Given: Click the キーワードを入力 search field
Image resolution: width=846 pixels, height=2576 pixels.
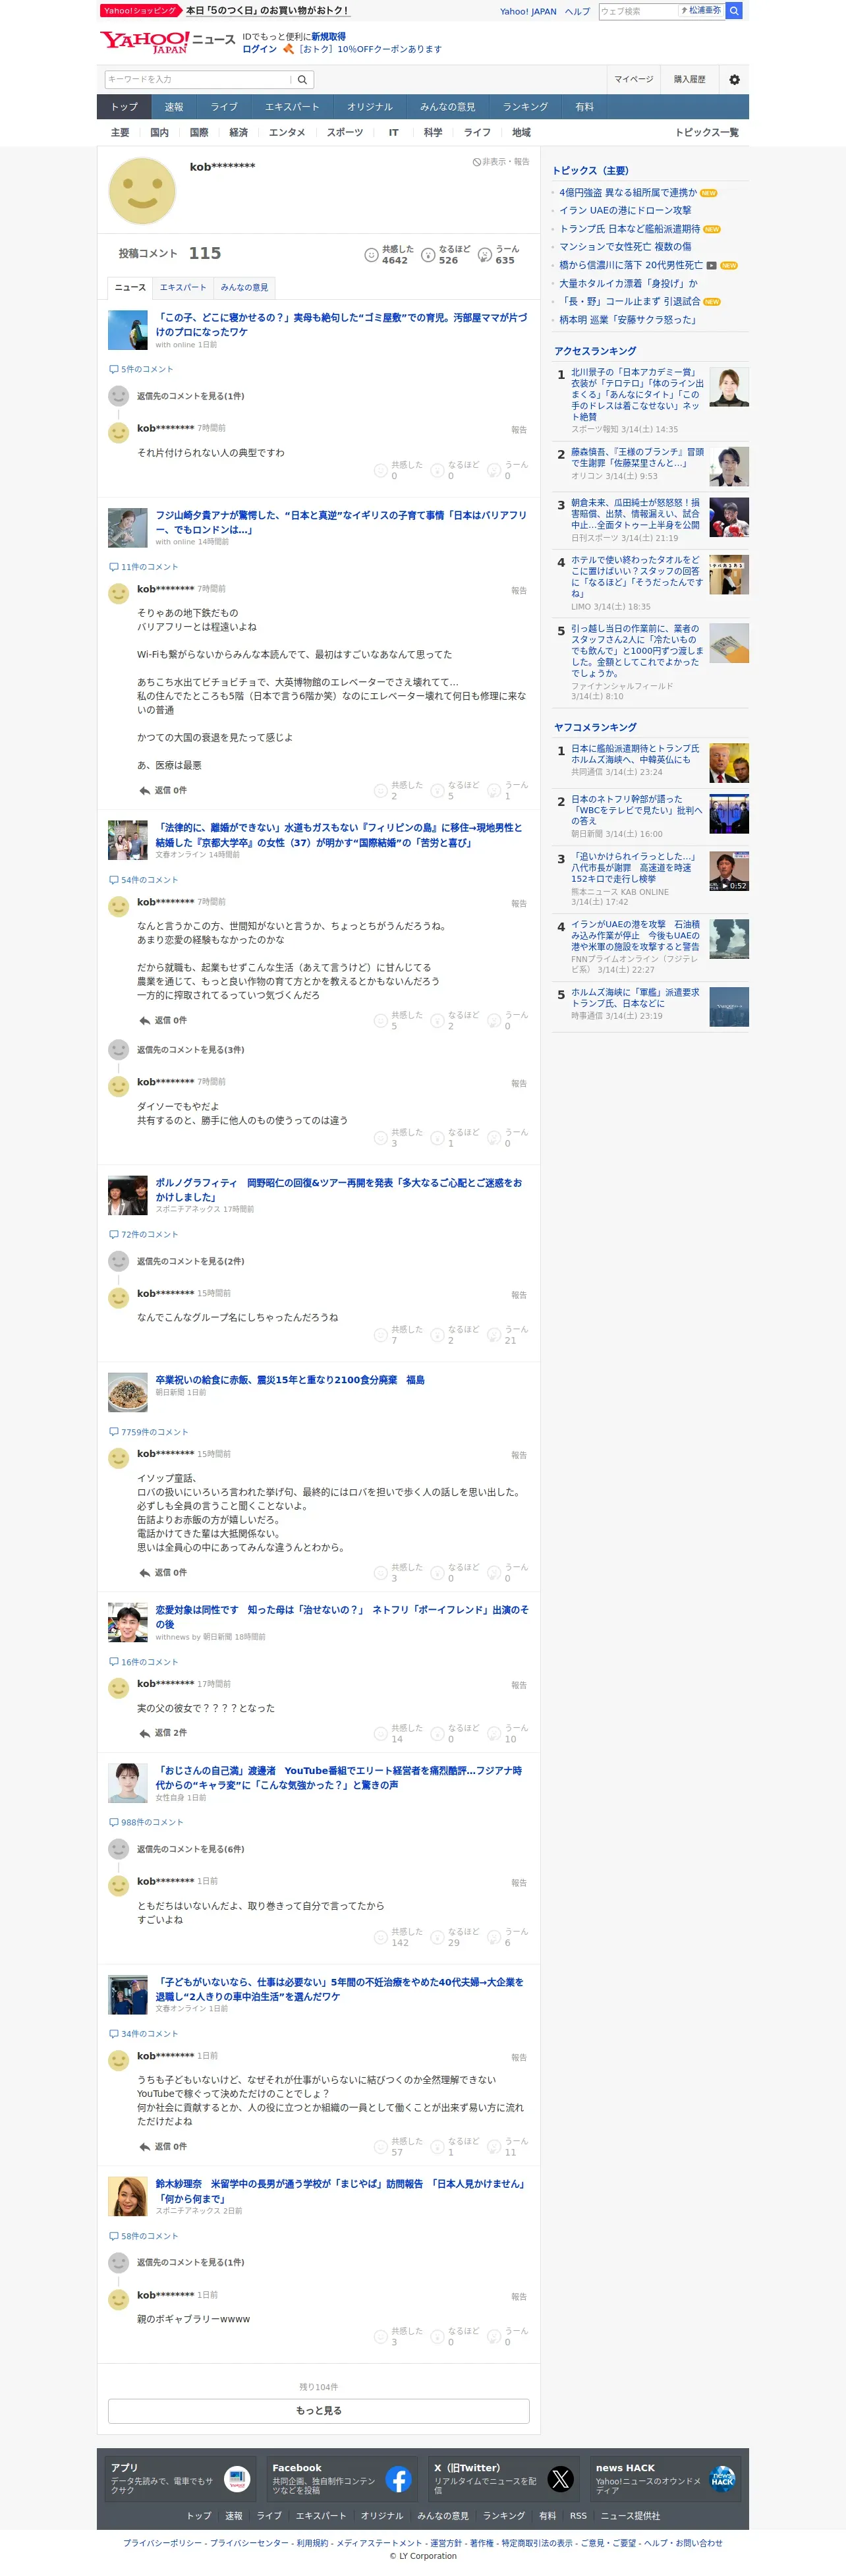Looking at the screenshot, I should [198, 79].
